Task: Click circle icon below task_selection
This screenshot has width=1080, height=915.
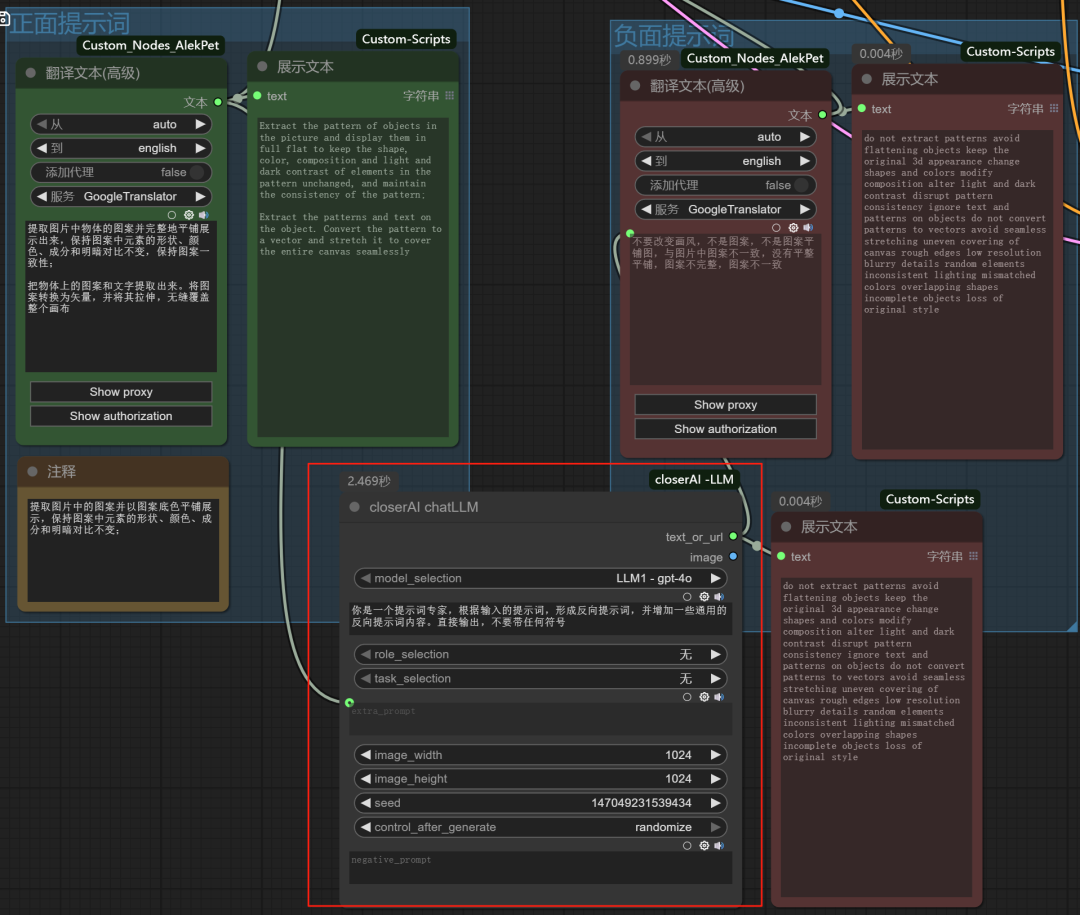Action: tap(687, 697)
